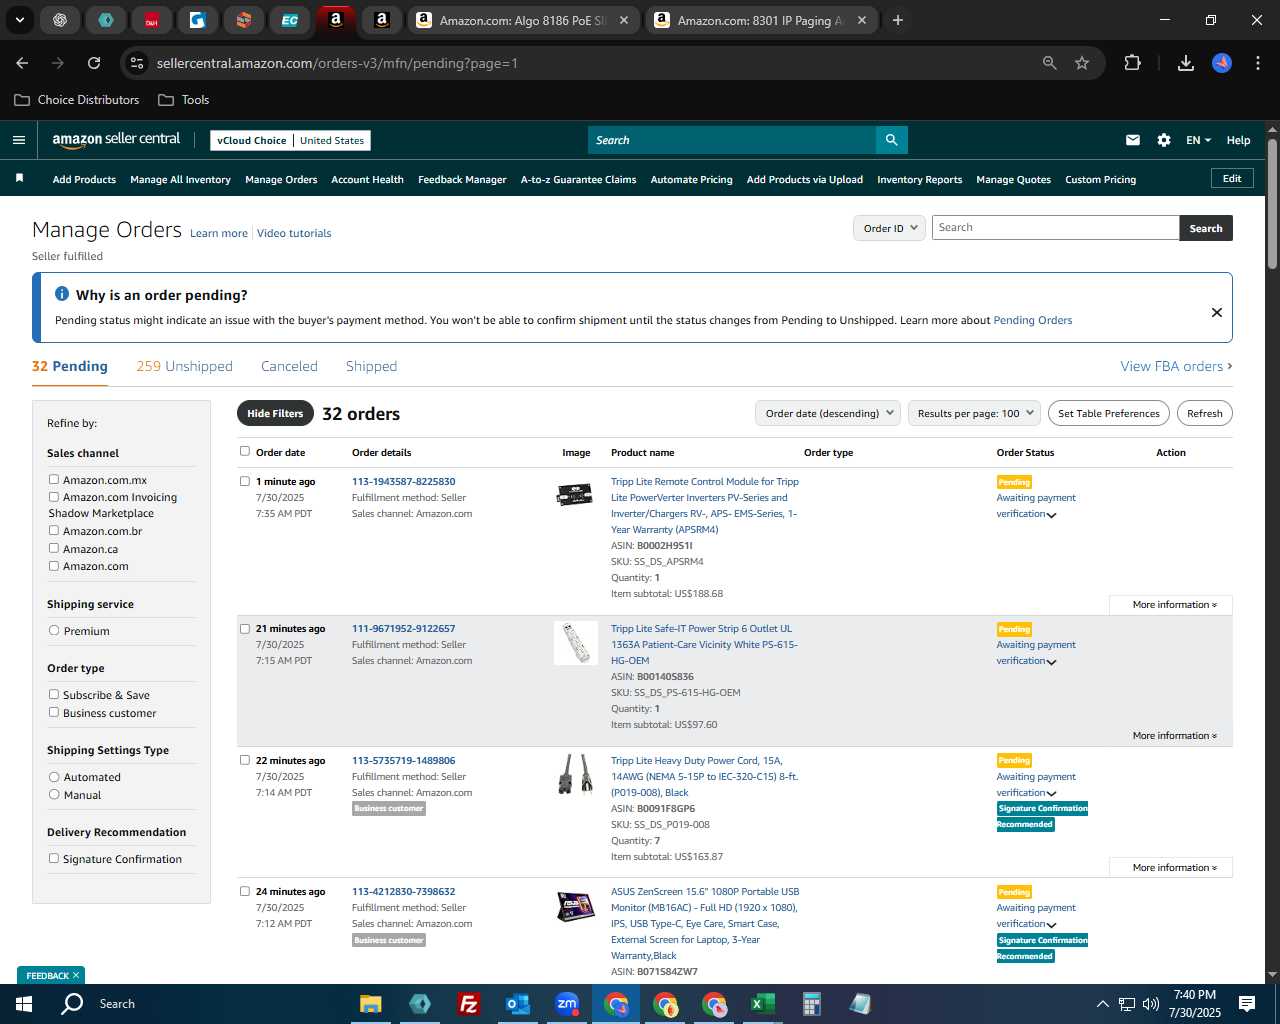Select the Premium shipping service radio
Screen dimensions: 1280x1024
pos(54,630)
